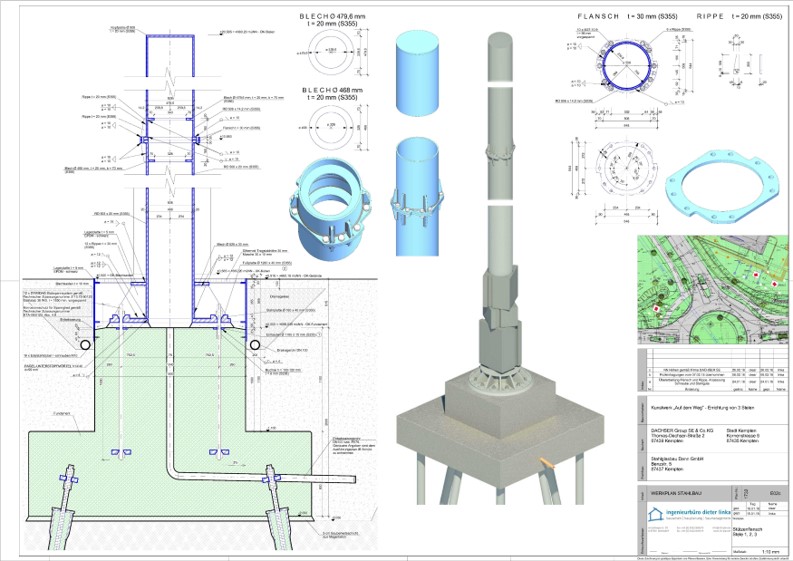Select the RIPPE t = 20 mm heading
The image size is (793, 561).
coord(739,18)
